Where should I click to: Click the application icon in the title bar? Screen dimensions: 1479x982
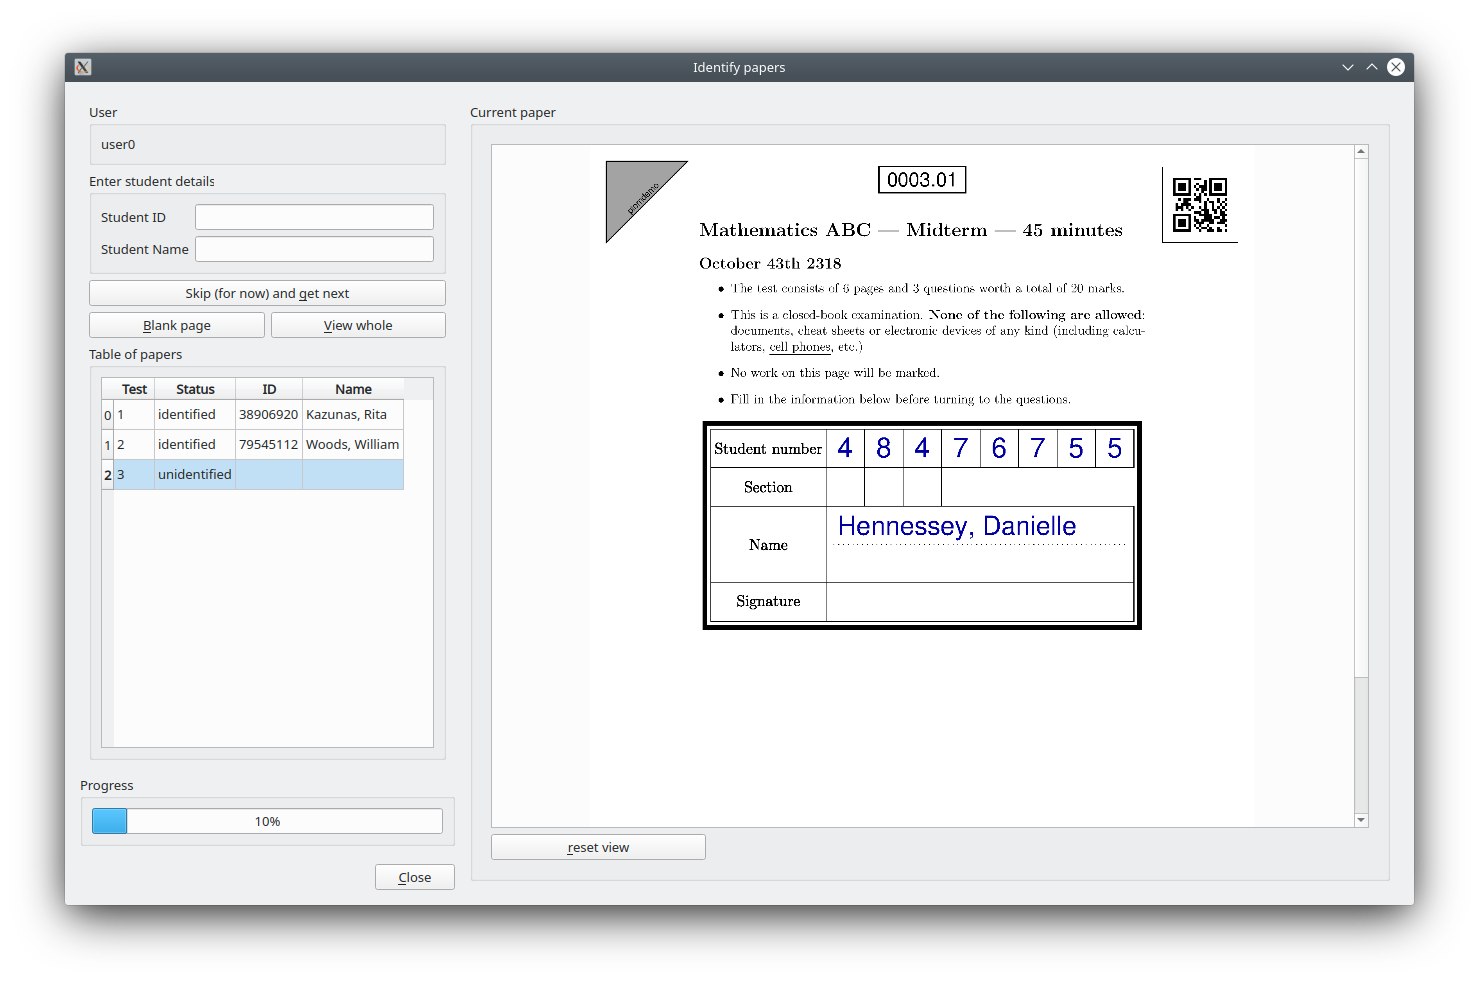pos(83,67)
